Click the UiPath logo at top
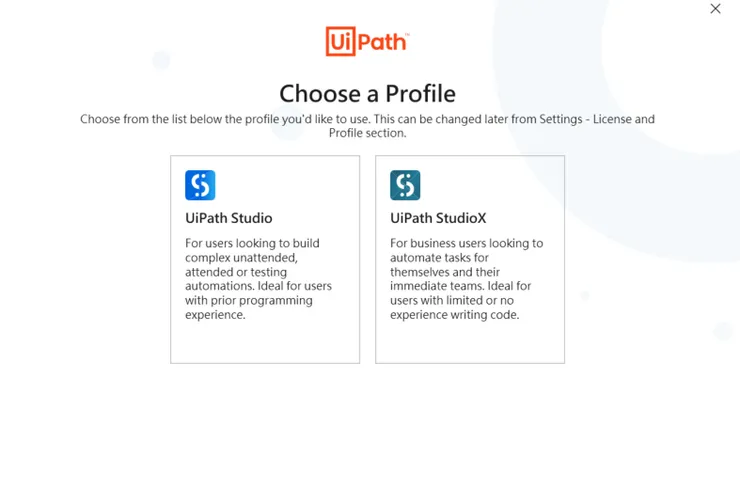Screen dimensions: 740x489 coord(367,41)
